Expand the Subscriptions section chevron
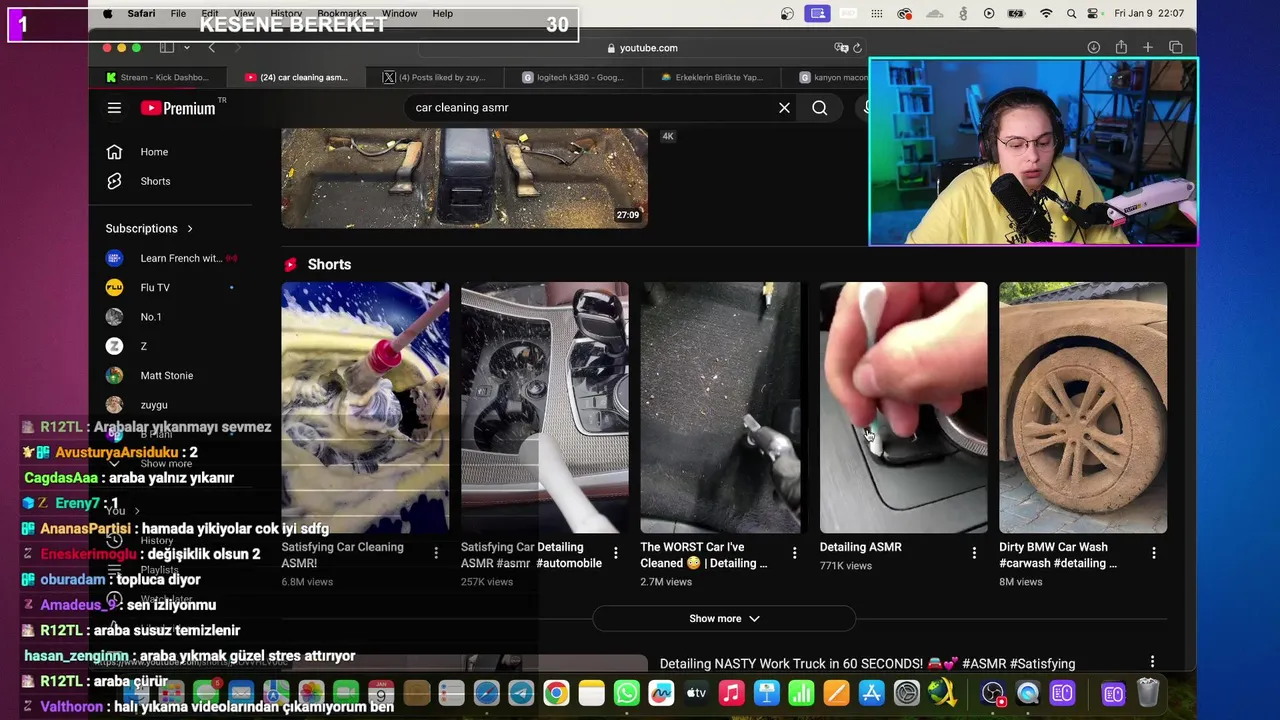This screenshot has width=1280, height=720. 190,229
